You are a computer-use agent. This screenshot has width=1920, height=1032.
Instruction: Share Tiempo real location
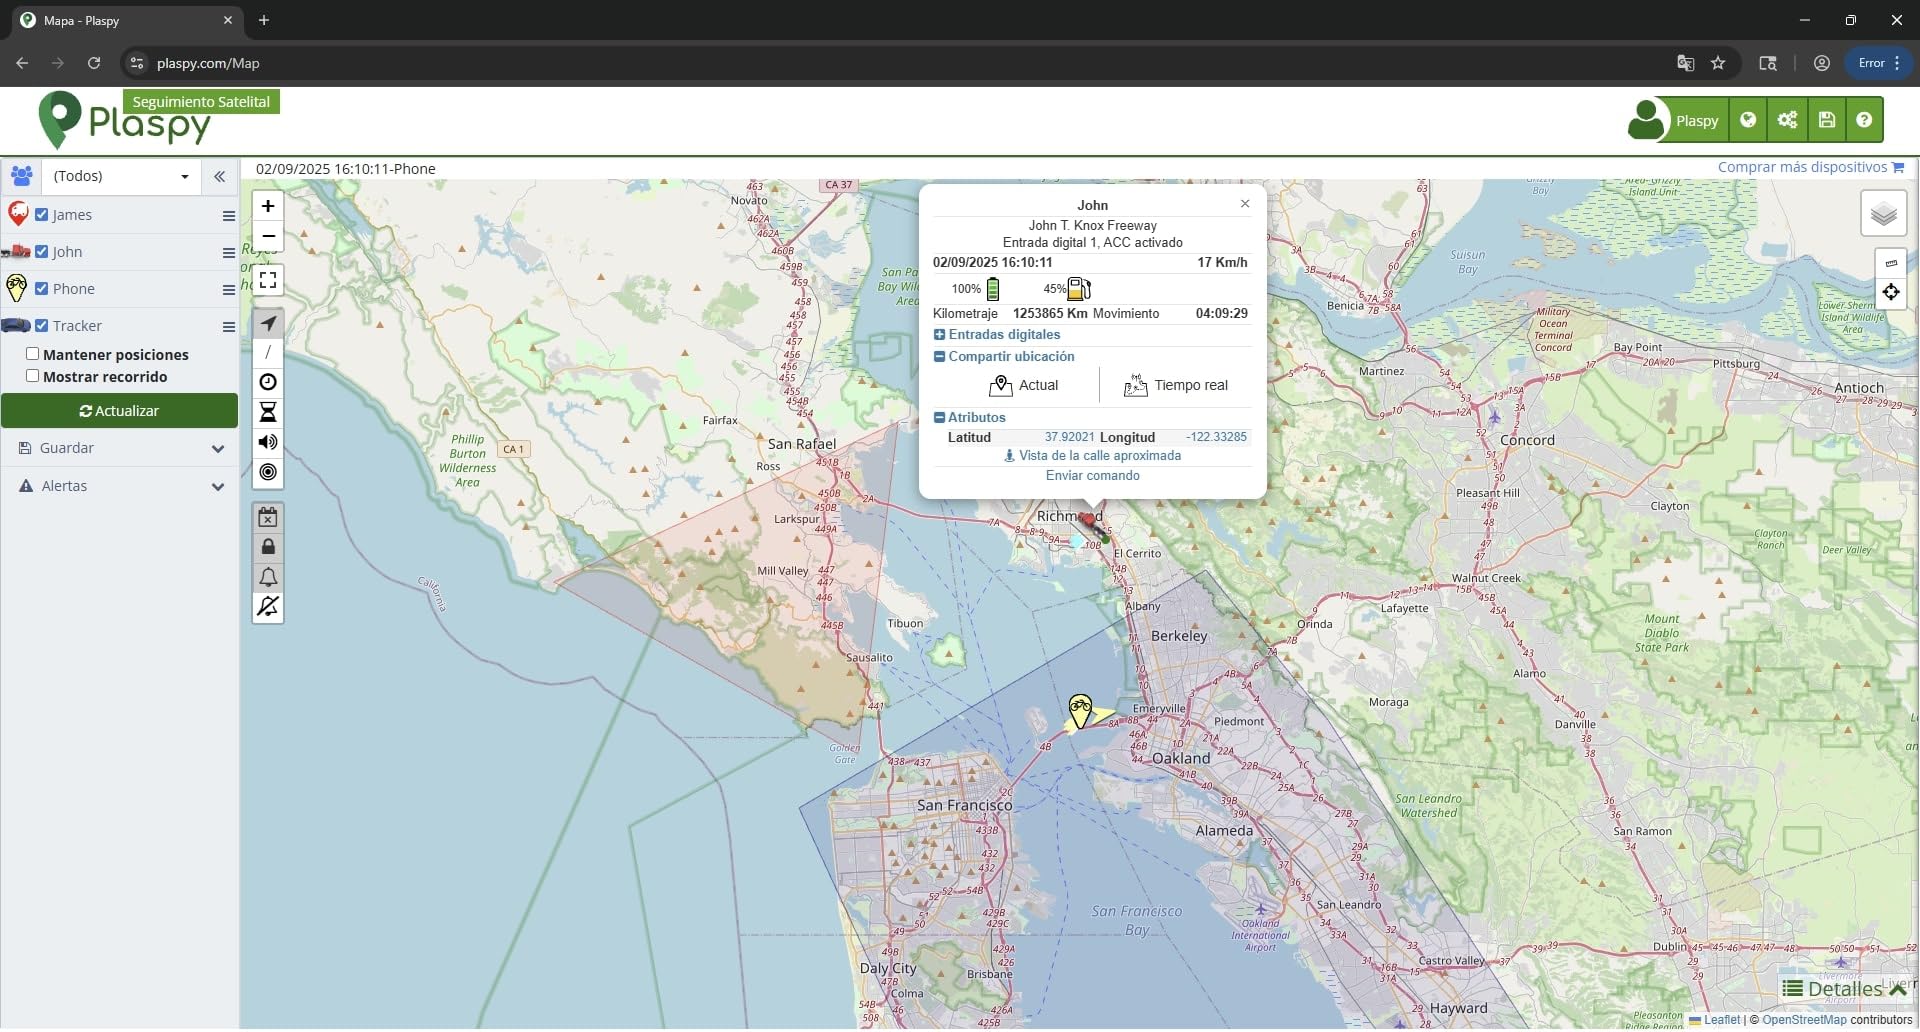tap(1176, 386)
